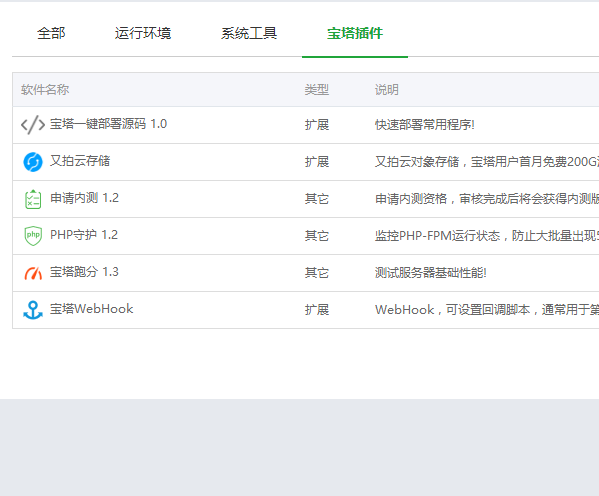This screenshot has height=496, width=599.
Task: Click the 监控PHP-FPM运行状态 description text
Action: pyautogui.click(x=487, y=236)
